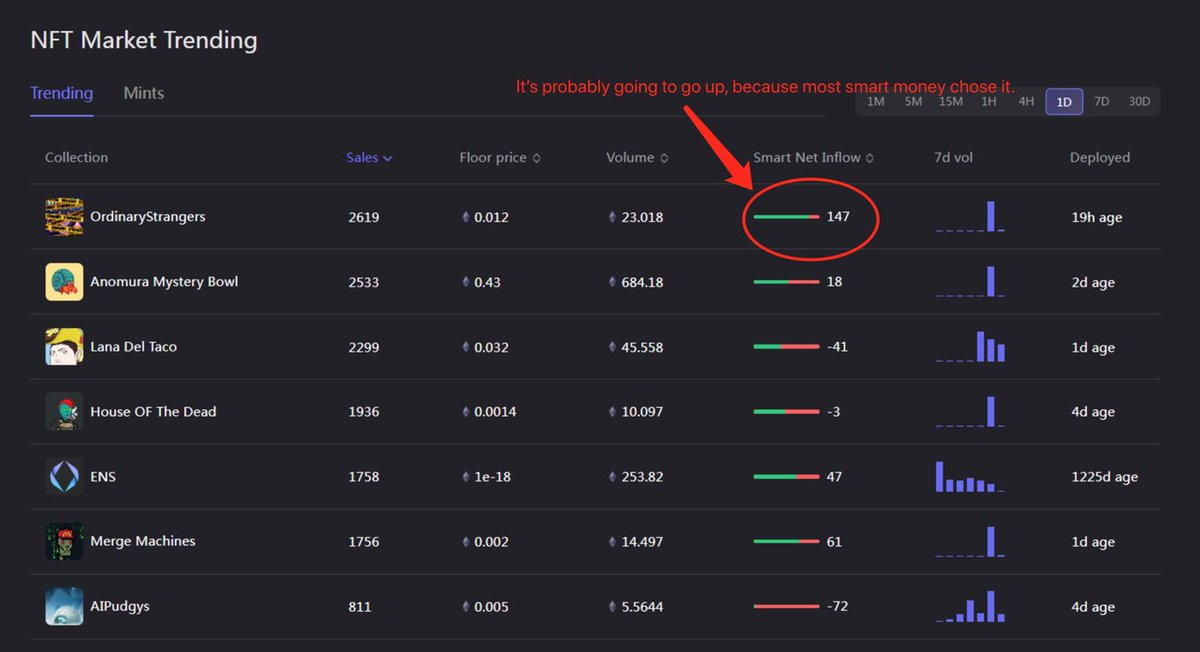Screen dimensions: 1200x652
Task: Sort by the Sales column
Action: pos(369,158)
